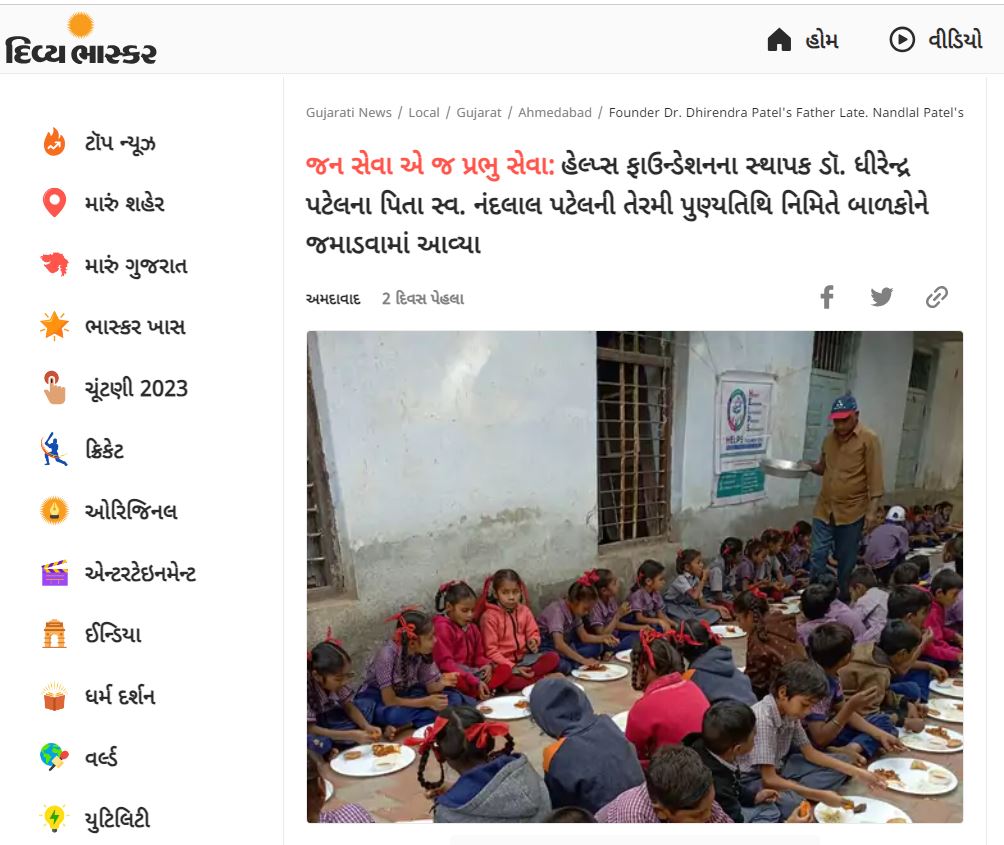Share article via Facebook icon
This screenshot has width=1004, height=845.
tap(827, 297)
